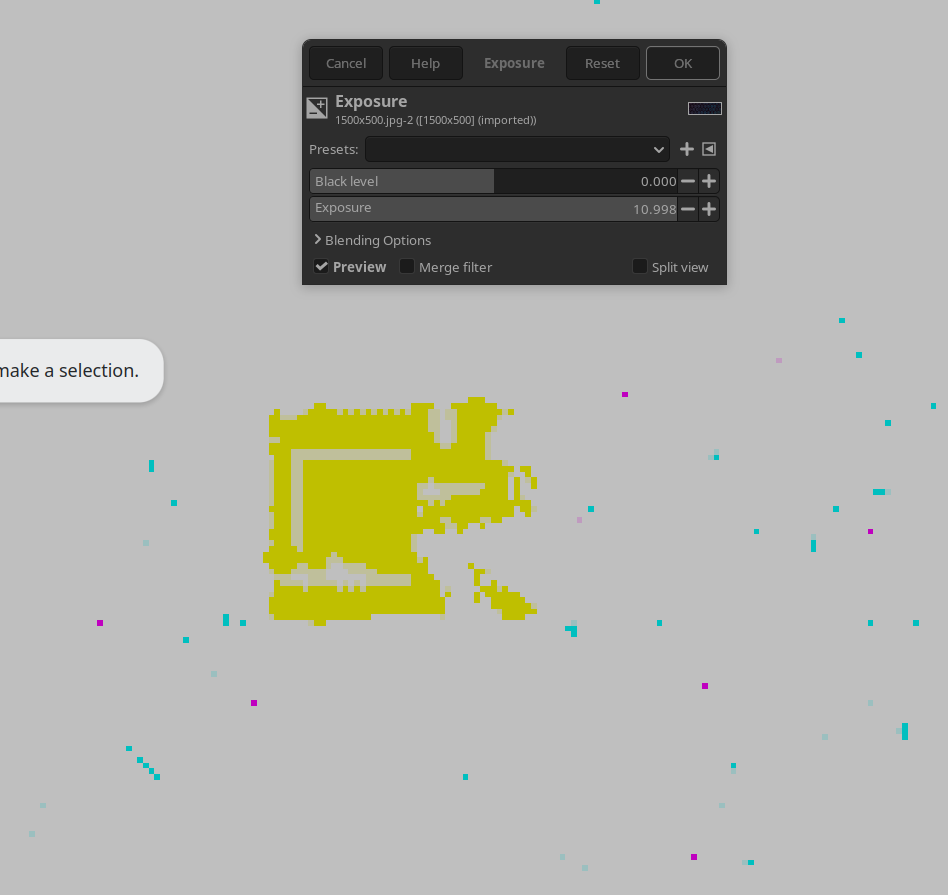Decrease the Black level value with minus
Screen dimensions: 948x895
(x=688, y=181)
